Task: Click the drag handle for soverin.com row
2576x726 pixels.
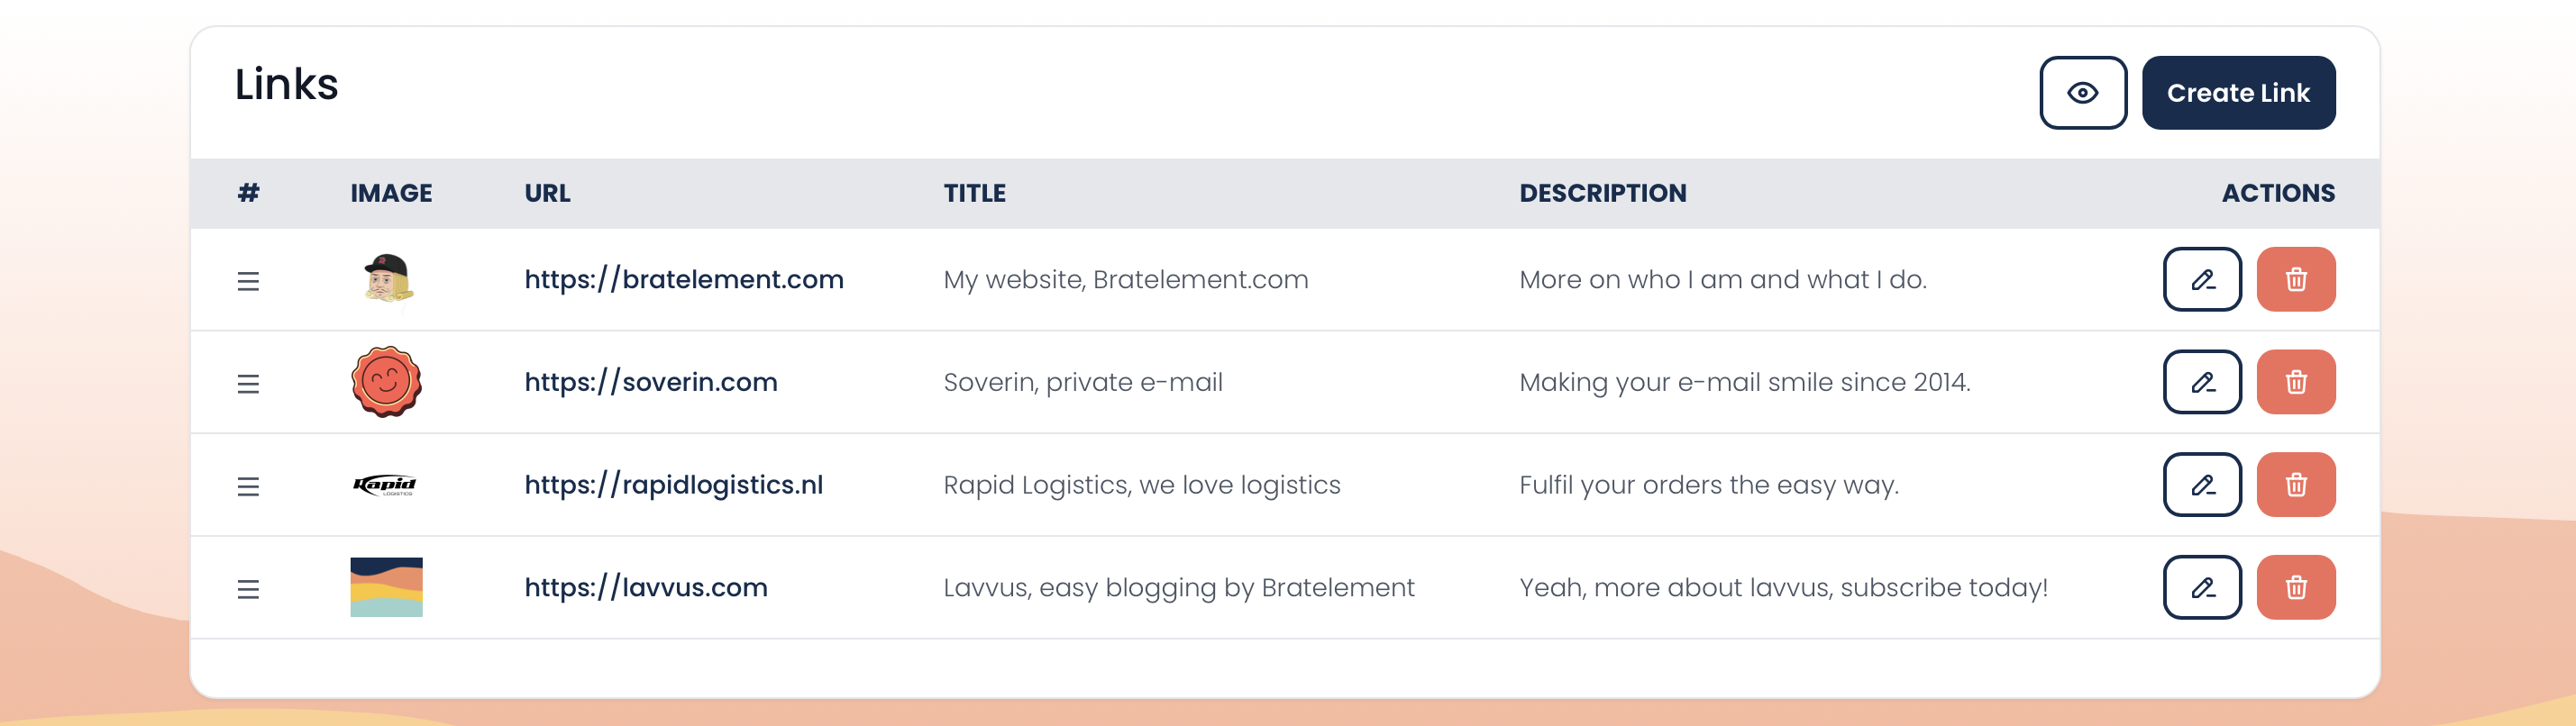Action: click(248, 382)
